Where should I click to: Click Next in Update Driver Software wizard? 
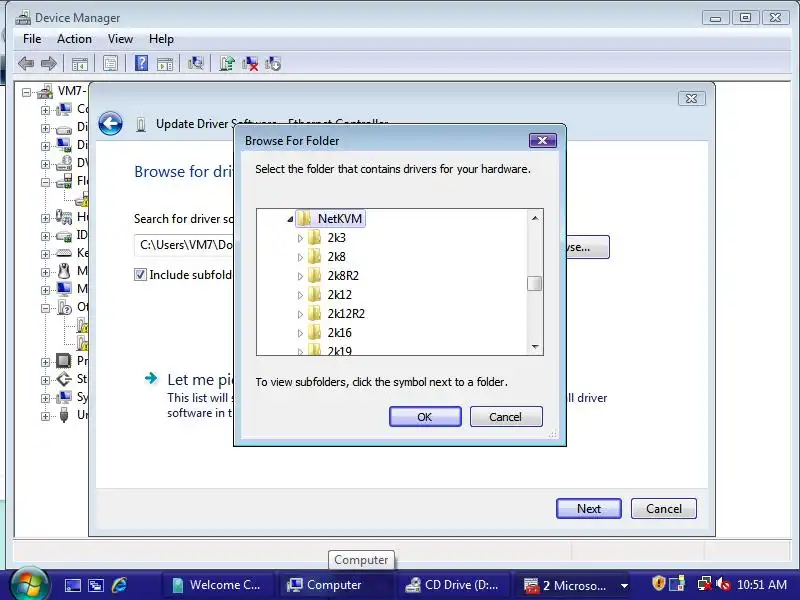tap(589, 509)
